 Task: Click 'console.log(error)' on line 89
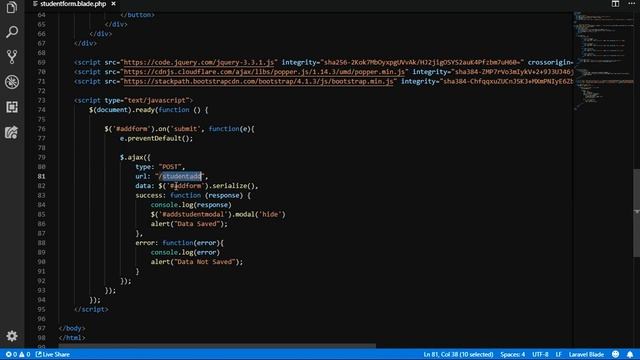185,252
